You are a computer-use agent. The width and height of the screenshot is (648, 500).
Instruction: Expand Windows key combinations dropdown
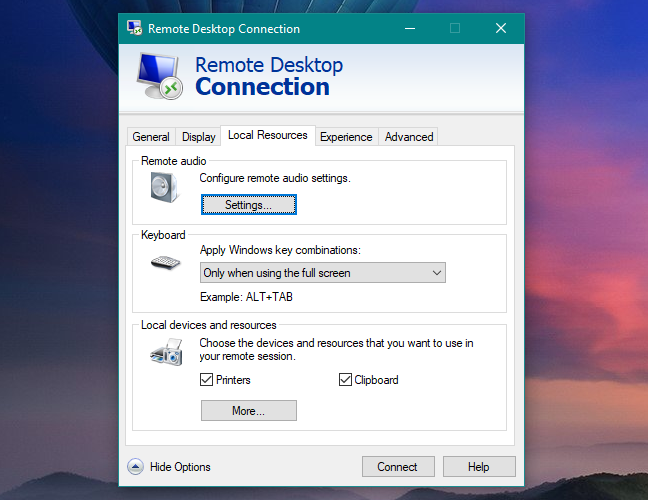pyautogui.click(x=323, y=273)
